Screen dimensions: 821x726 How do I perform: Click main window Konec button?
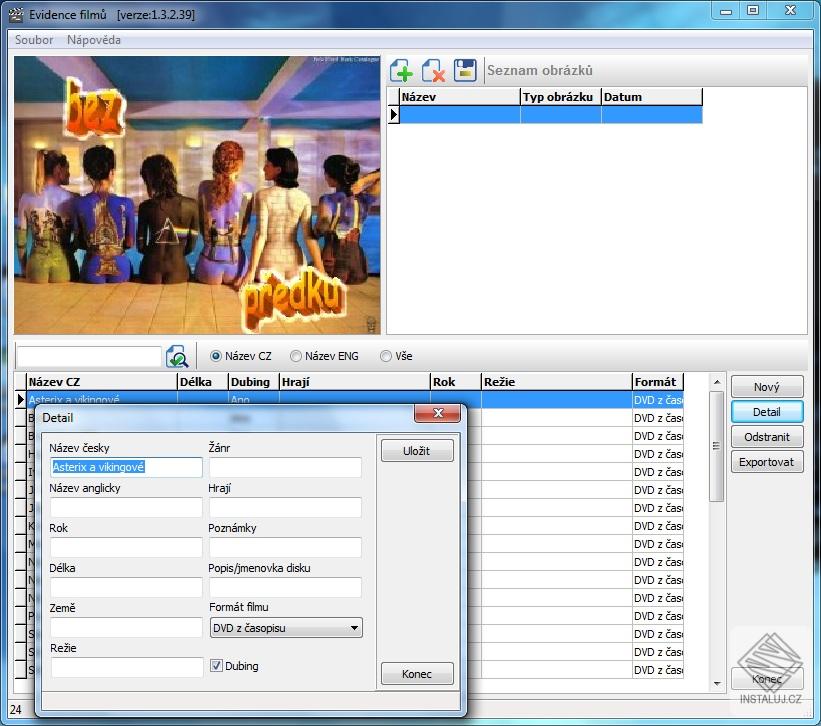pyautogui.click(x=767, y=679)
